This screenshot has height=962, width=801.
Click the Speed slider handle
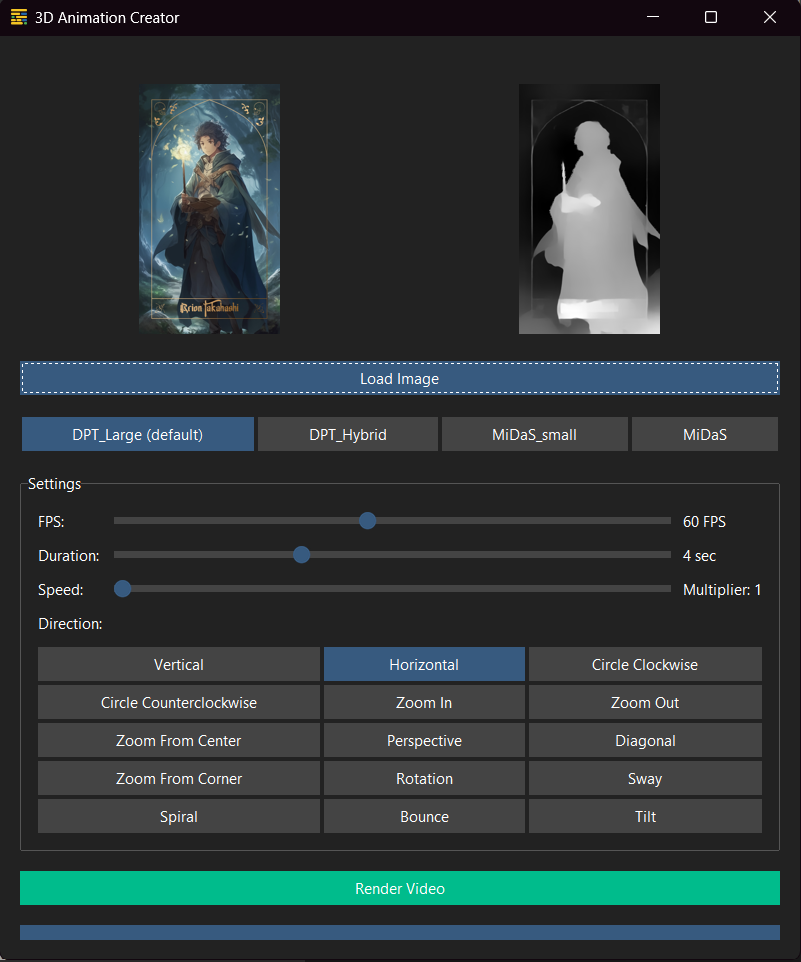tap(123, 589)
